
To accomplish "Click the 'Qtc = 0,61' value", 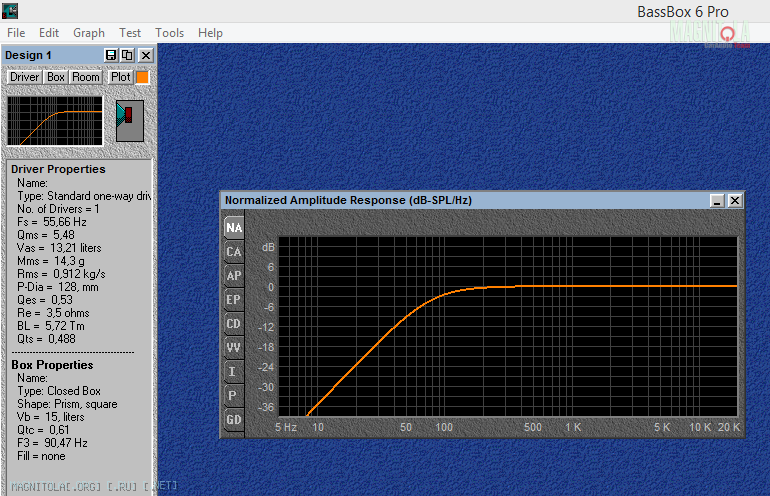I will click(43, 430).
